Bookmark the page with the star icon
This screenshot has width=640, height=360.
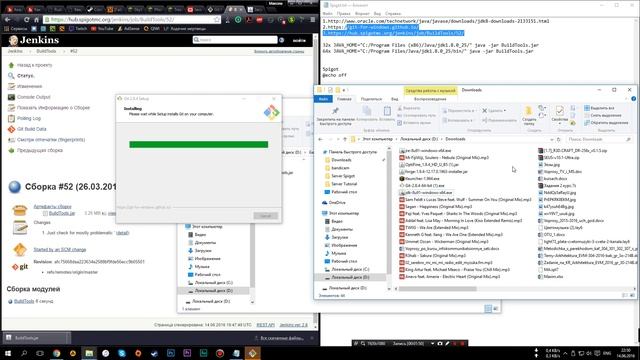pos(217,19)
